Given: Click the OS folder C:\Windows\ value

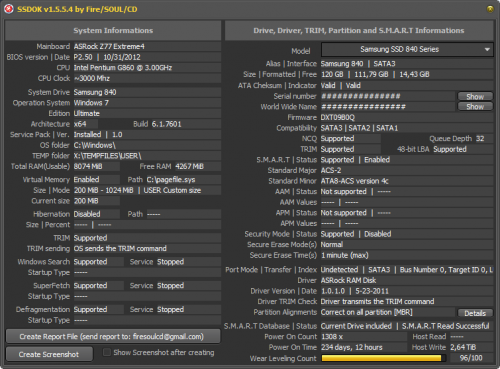Looking at the screenshot, I should pos(94,145).
